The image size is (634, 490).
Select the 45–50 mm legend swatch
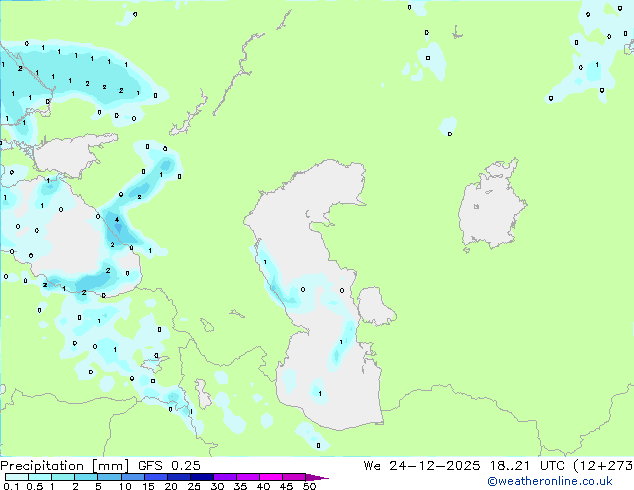294,477
